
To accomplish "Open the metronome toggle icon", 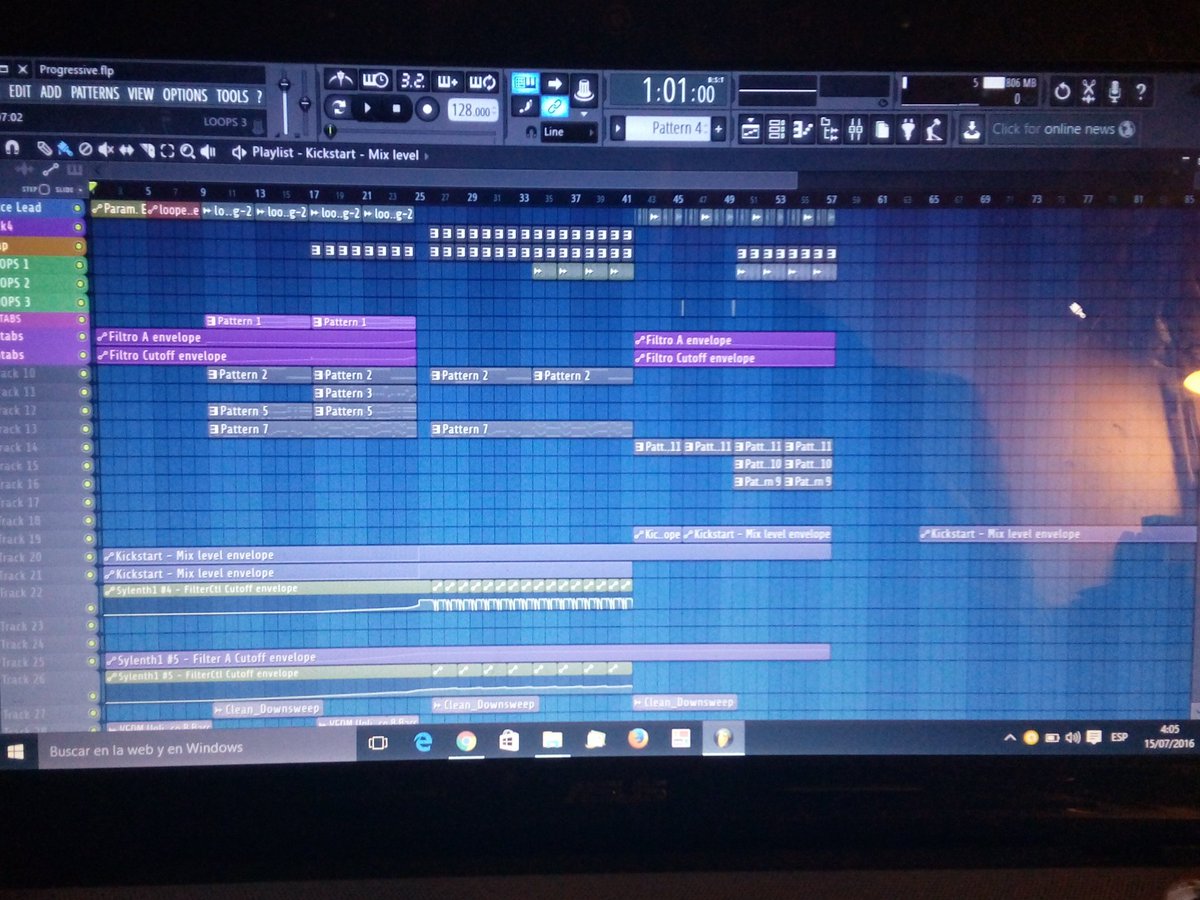I will [341, 81].
